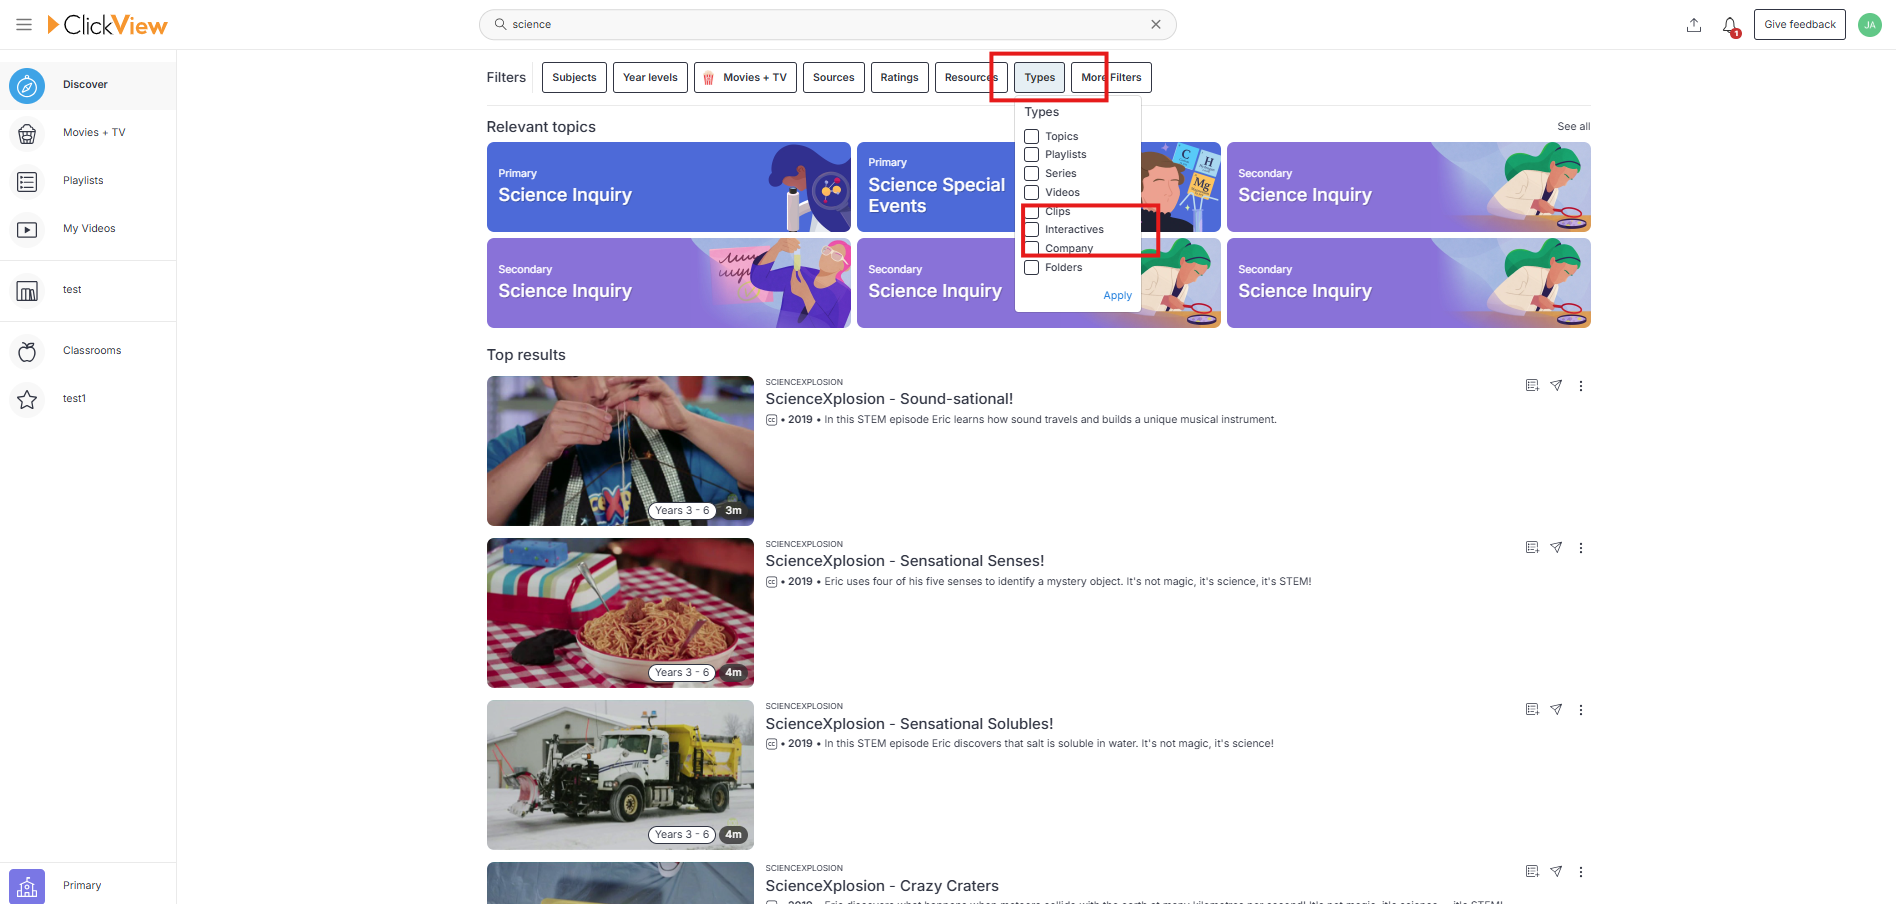1896x904 pixels.
Task: Click the Playlists sidebar icon
Action: [27, 181]
